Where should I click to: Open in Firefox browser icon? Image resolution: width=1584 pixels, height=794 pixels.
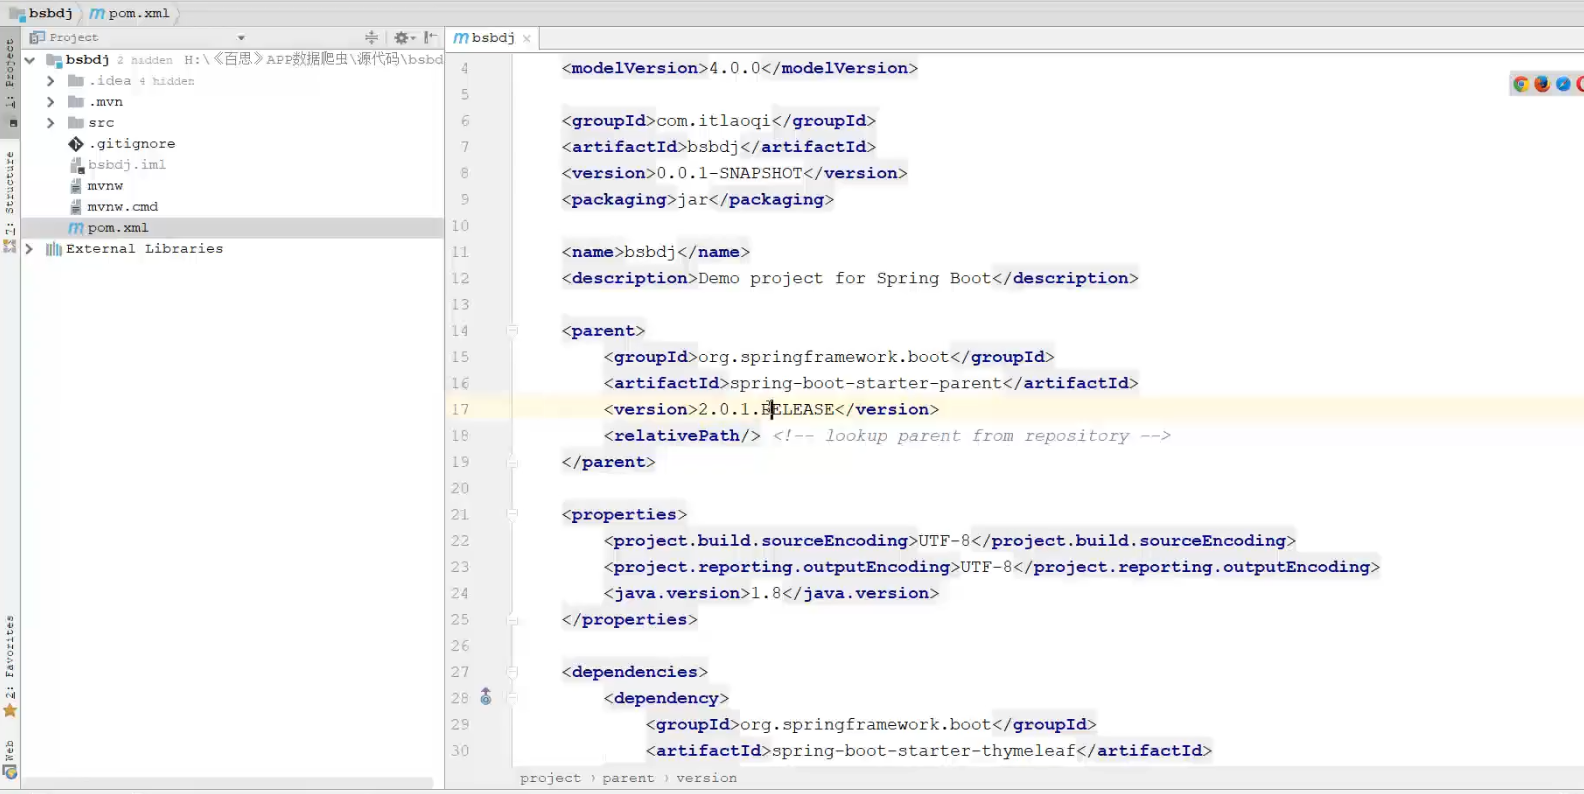click(1542, 84)
